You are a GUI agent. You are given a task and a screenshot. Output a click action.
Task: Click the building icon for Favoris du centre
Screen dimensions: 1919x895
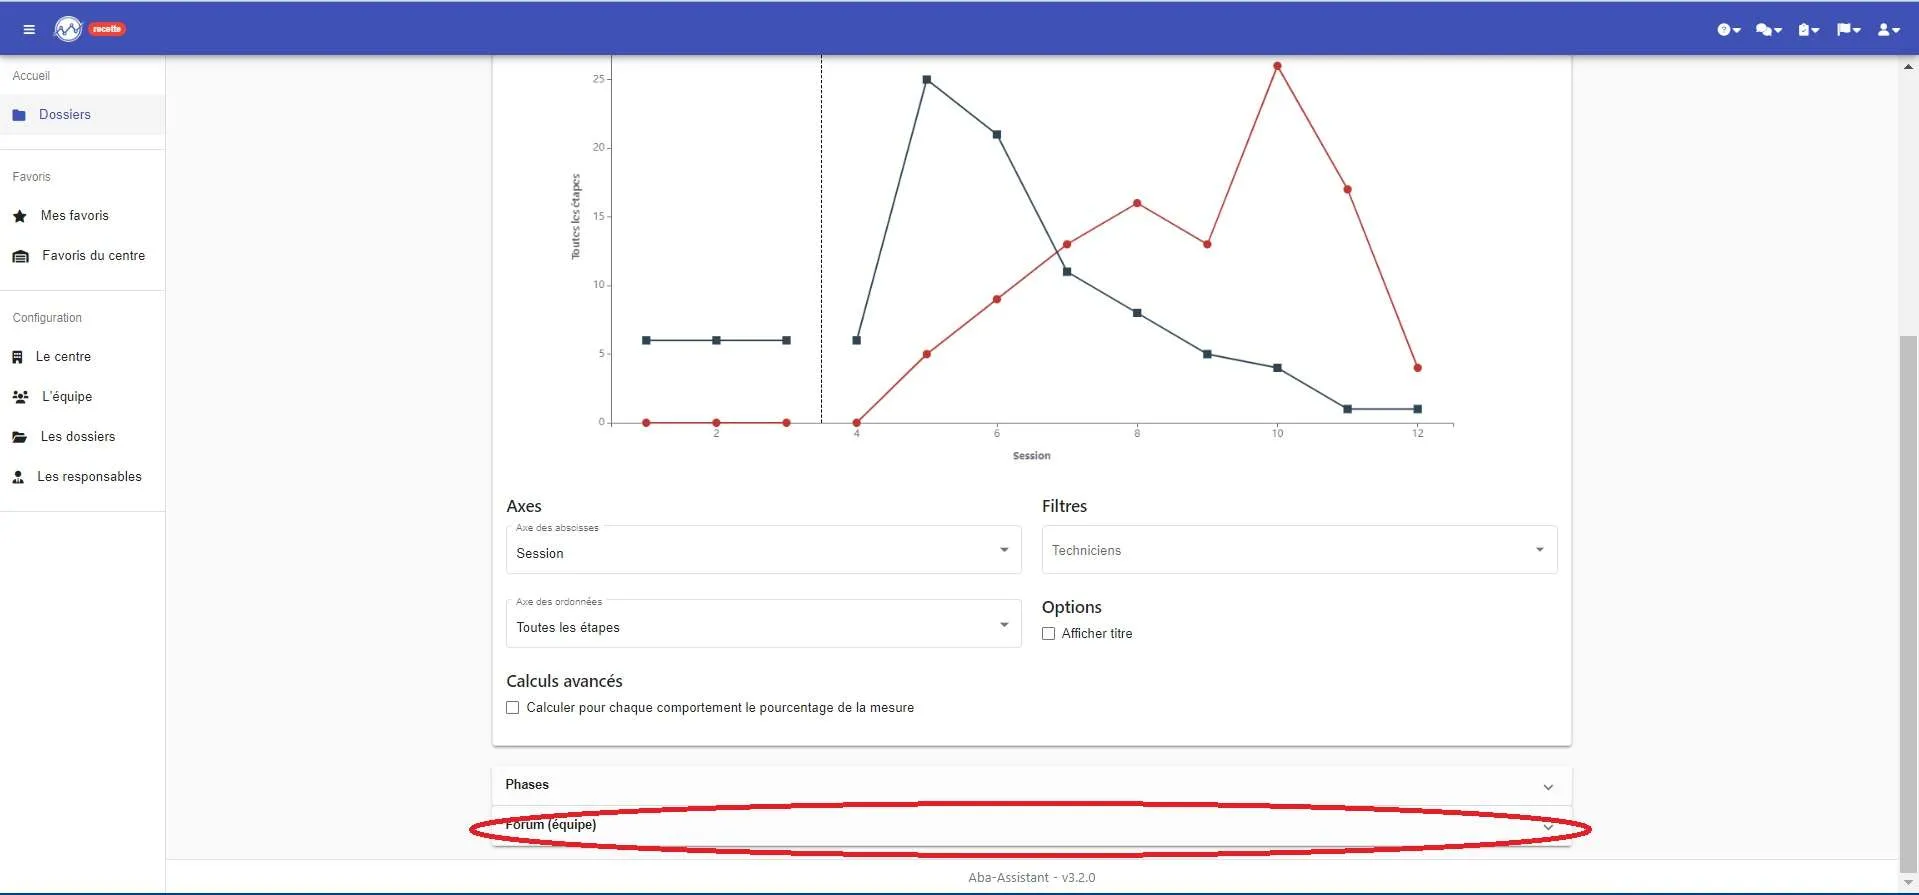pyautogui.click(x=20, y=256)
